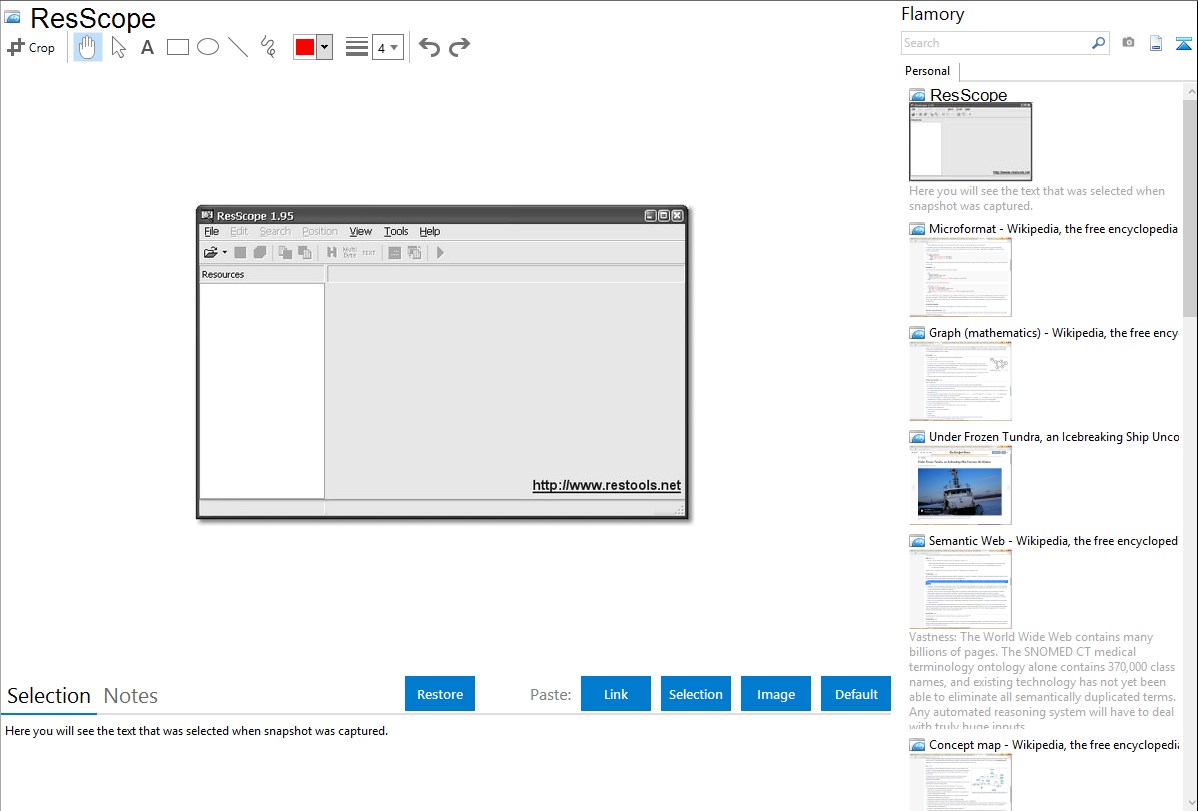Pick the ellipse drawing tool
Viewport: 1198px width, 811px height.
[208, 47]
